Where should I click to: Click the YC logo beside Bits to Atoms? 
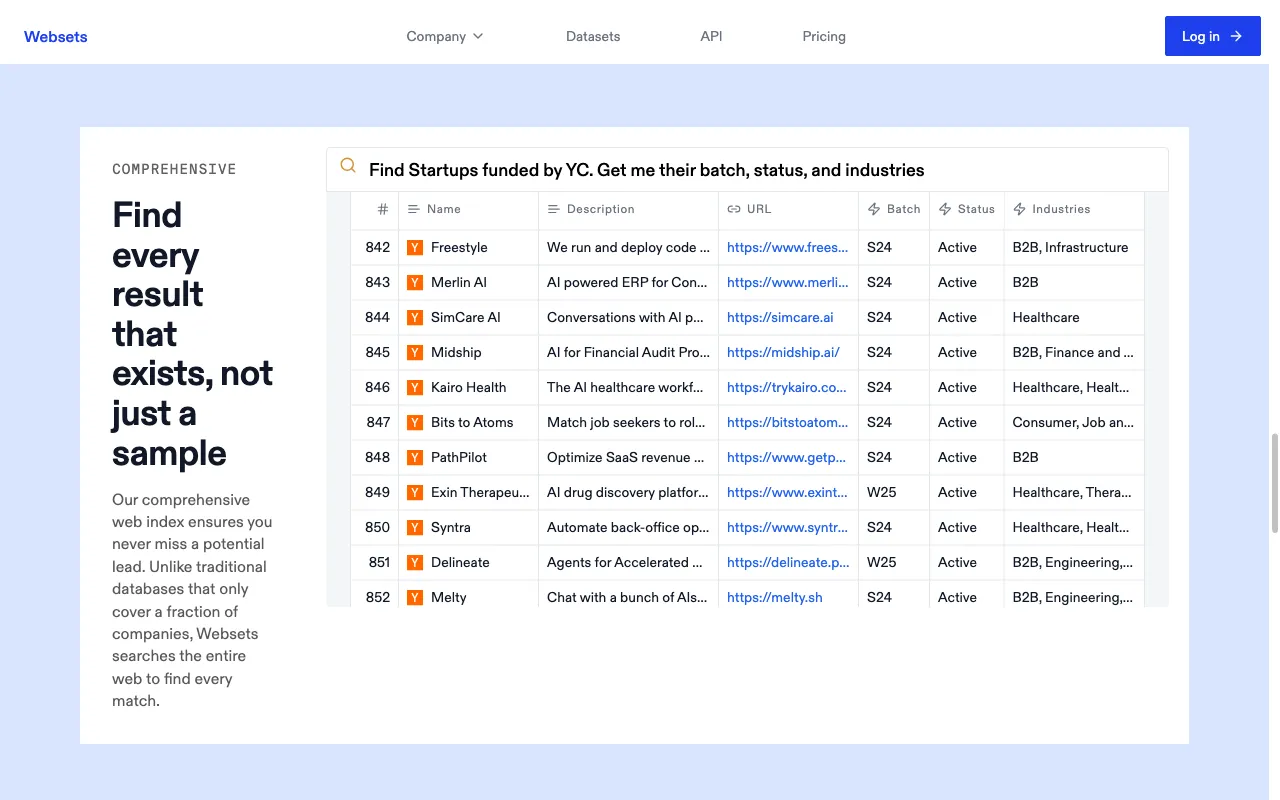pyautogui.click(x=415, y=422)
